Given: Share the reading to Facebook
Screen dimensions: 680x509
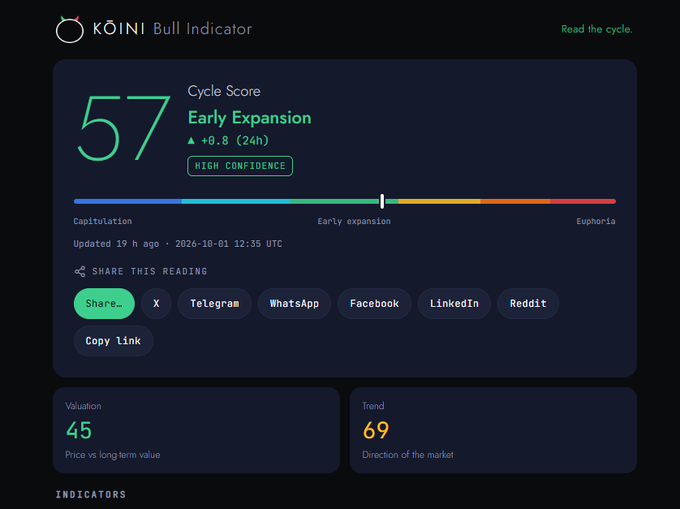Looking at the screenshot, I should click(x=374, y=303).
